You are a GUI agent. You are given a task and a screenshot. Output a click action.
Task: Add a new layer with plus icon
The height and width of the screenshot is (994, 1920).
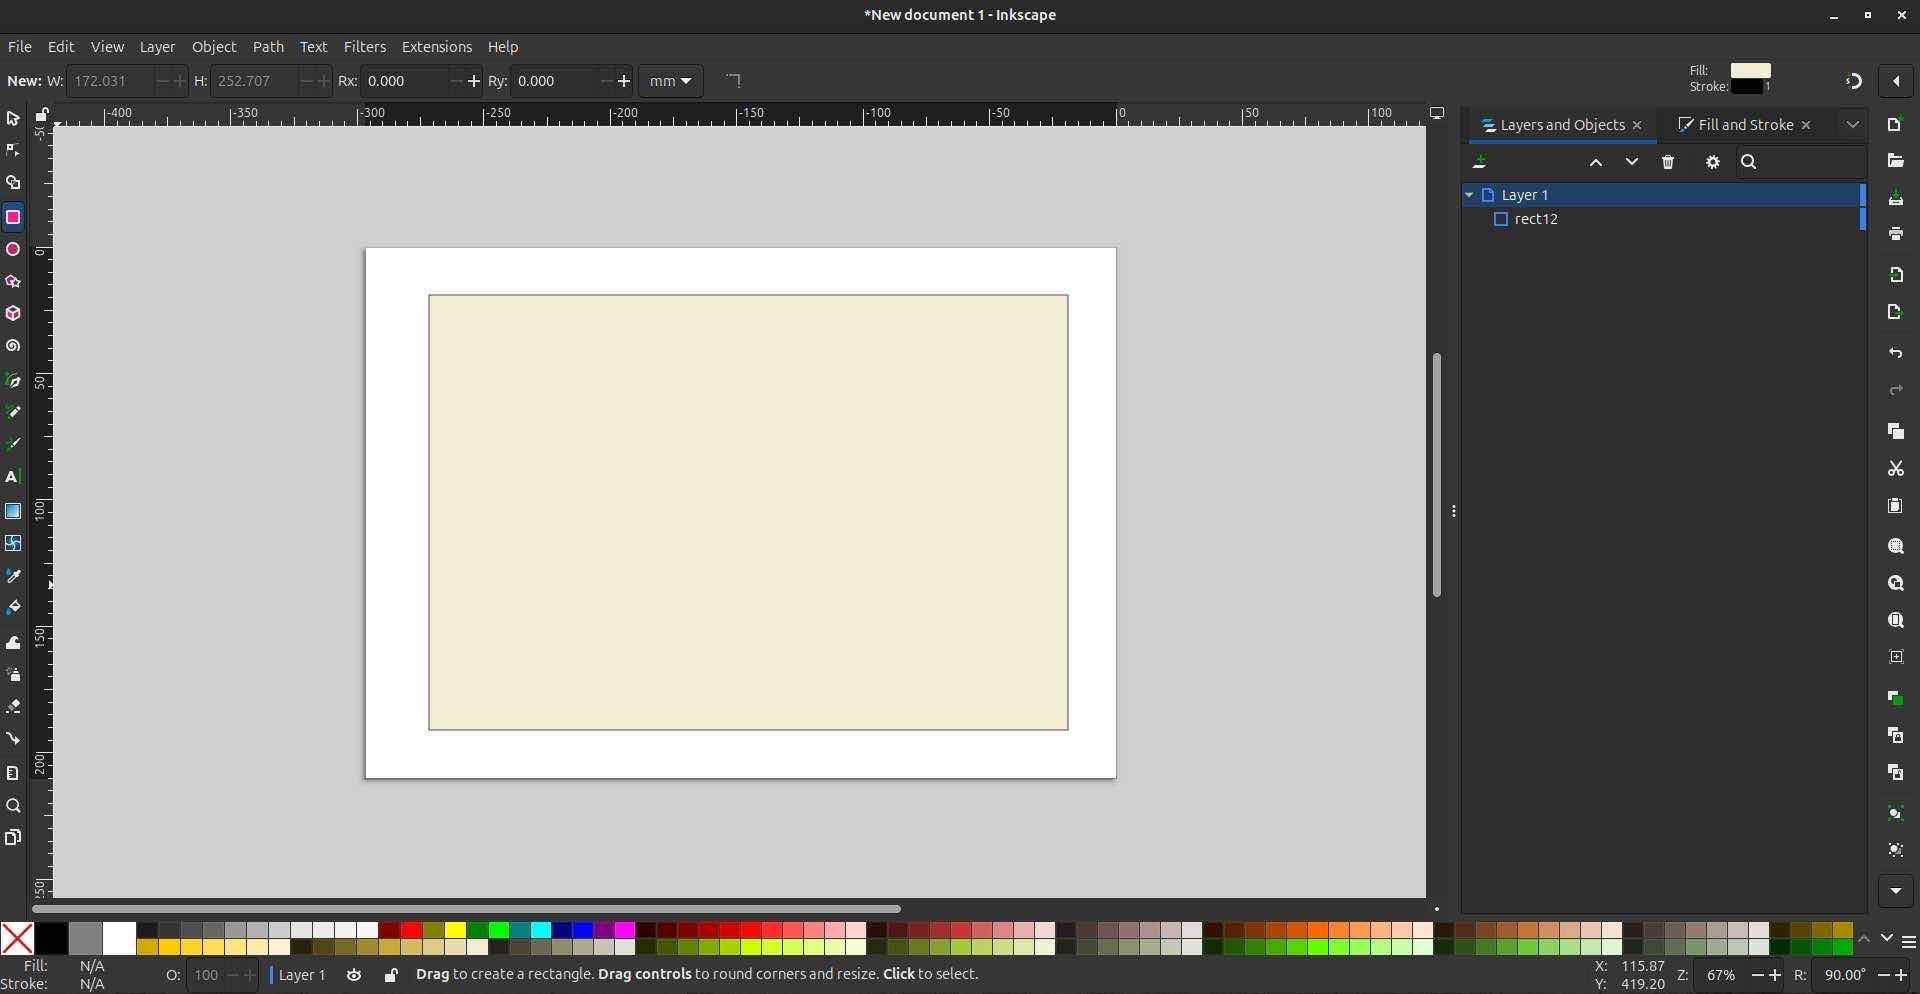[x=1480, y=162]
